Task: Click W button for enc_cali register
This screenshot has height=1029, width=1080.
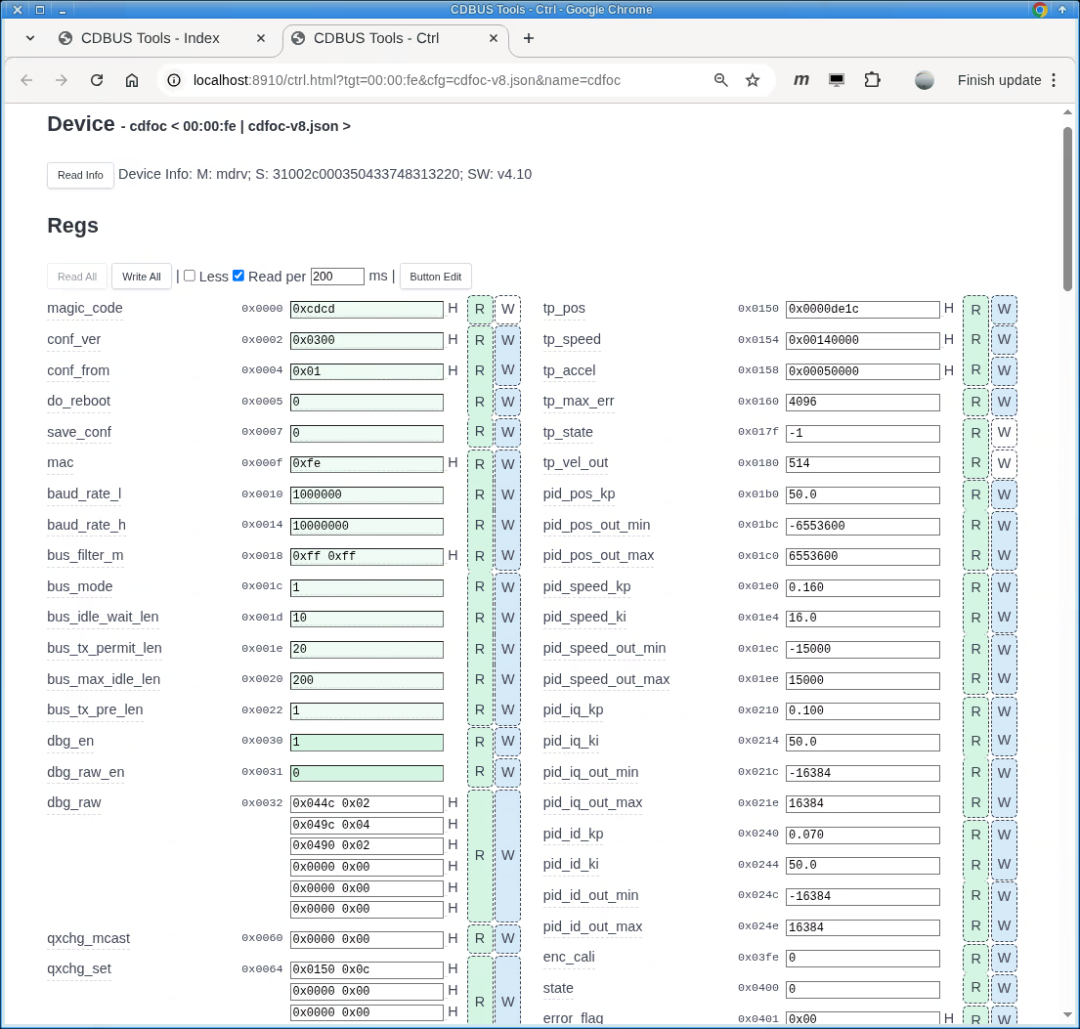Action: (1004, 958)
